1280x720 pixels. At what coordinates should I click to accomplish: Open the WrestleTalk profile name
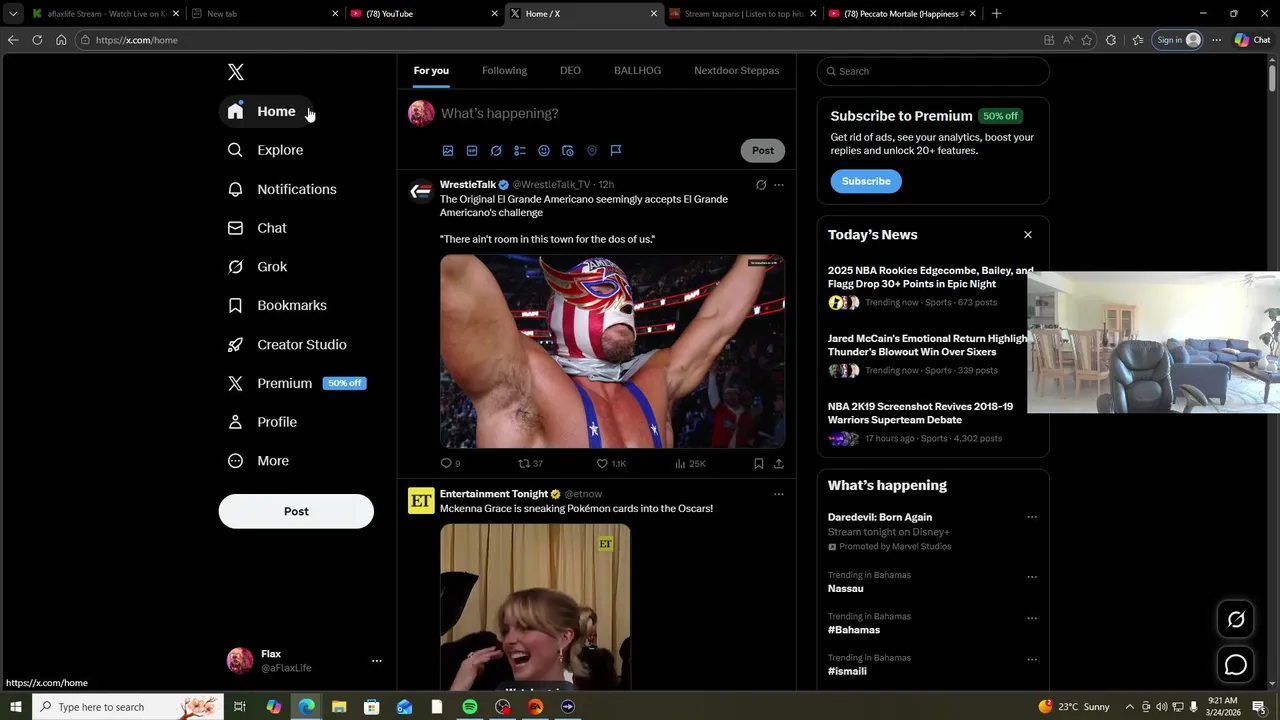468,185
